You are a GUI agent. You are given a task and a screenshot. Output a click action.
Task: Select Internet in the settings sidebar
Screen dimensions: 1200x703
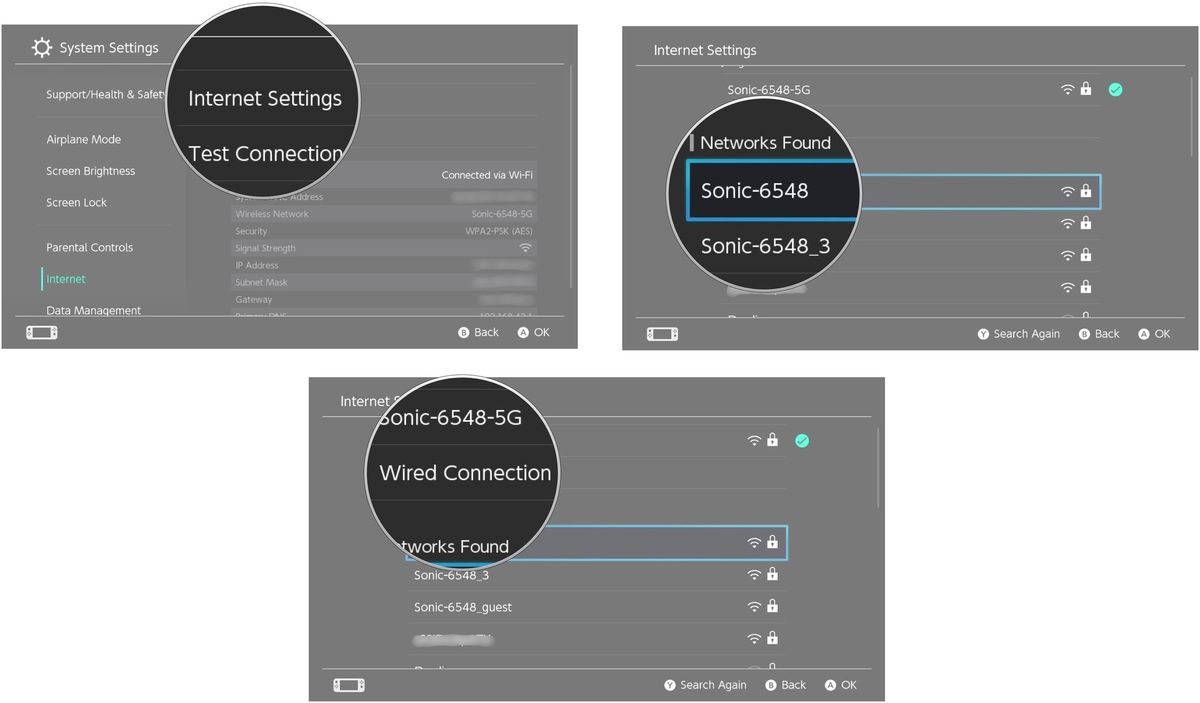pos(65,278)
